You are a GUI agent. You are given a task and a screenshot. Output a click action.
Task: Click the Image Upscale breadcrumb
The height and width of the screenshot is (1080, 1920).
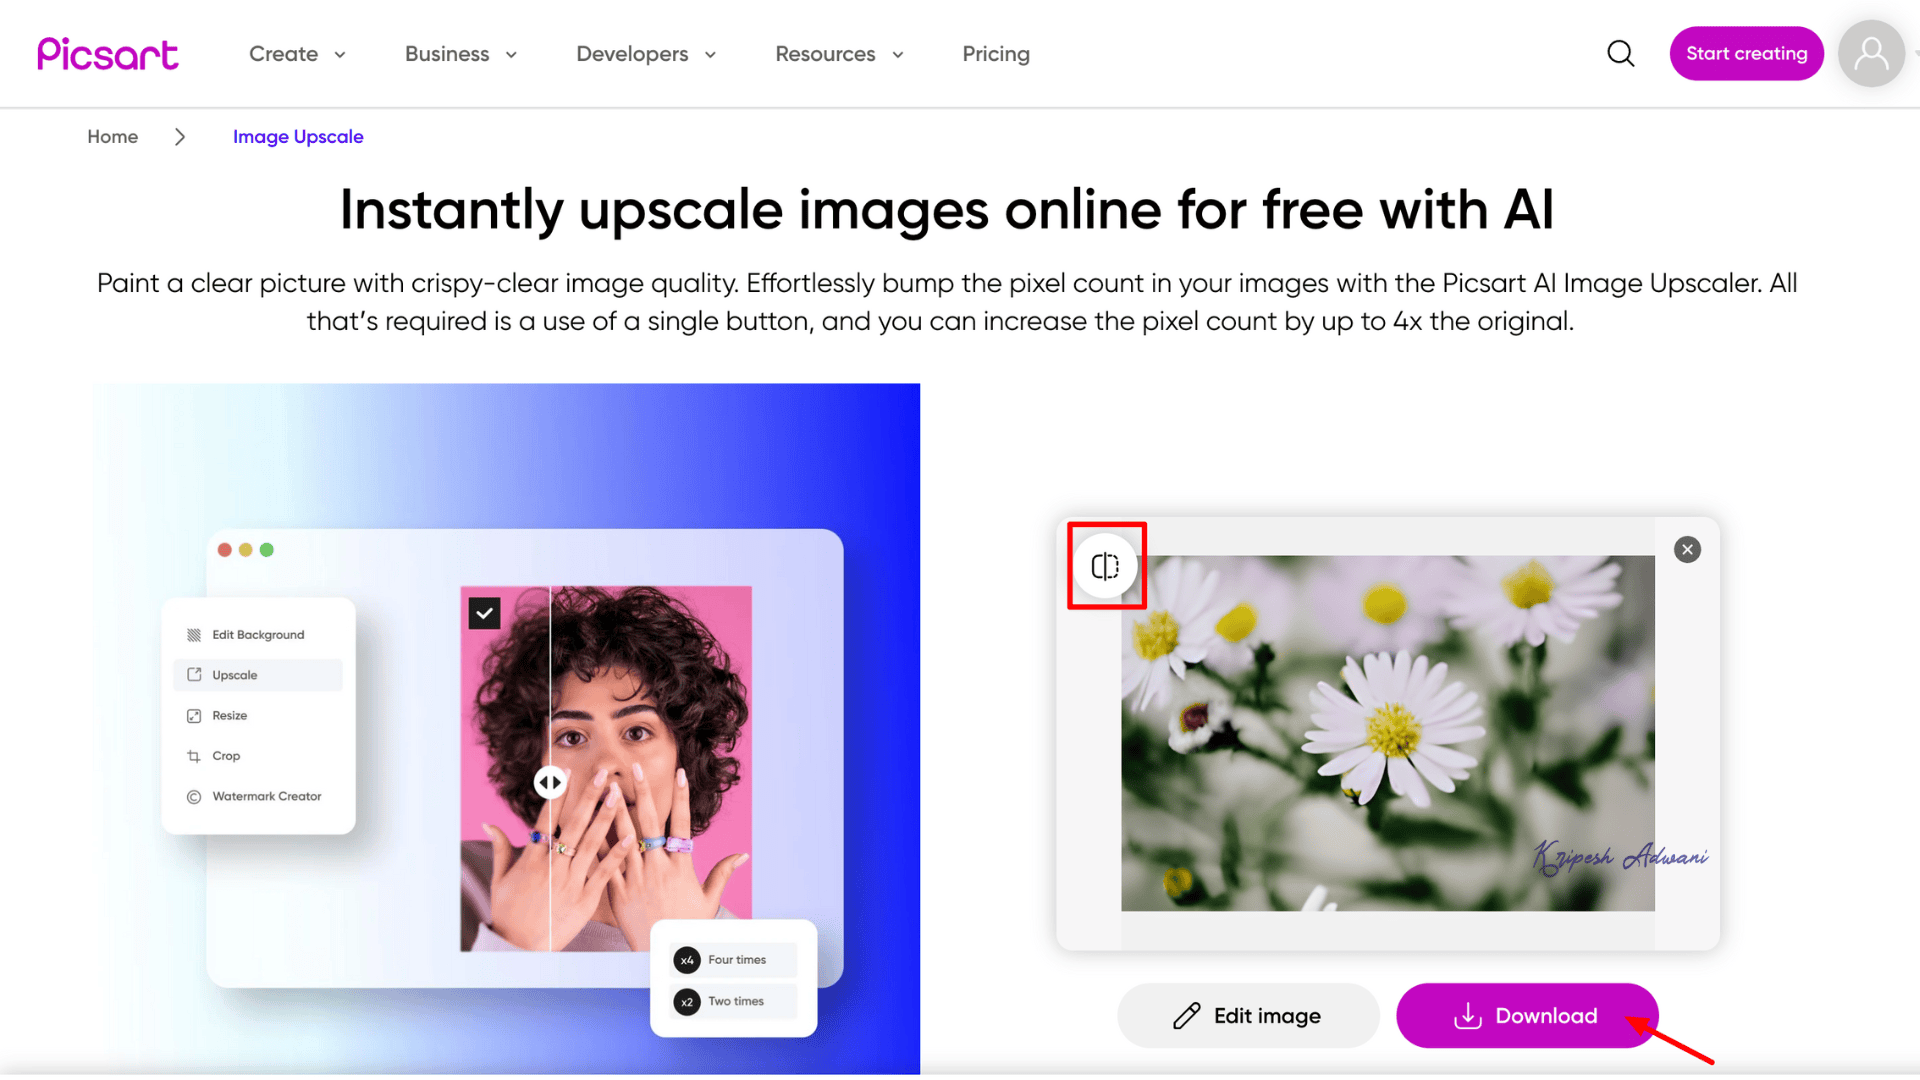click(298, 137)
